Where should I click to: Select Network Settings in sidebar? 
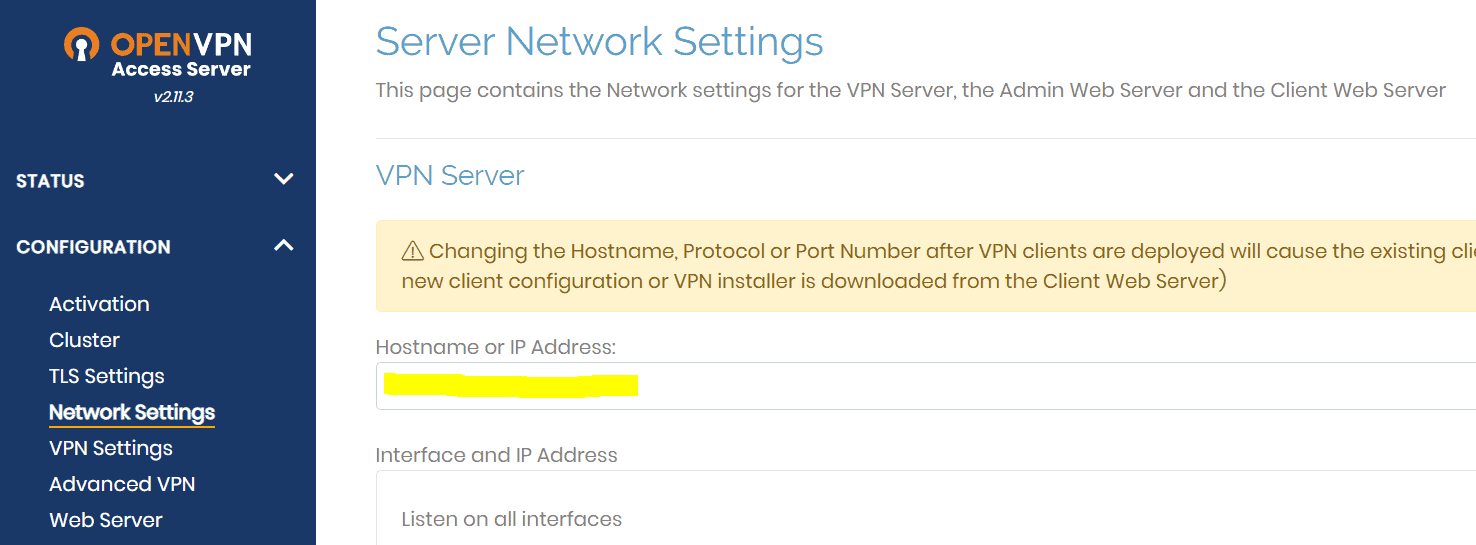(132, 412)
